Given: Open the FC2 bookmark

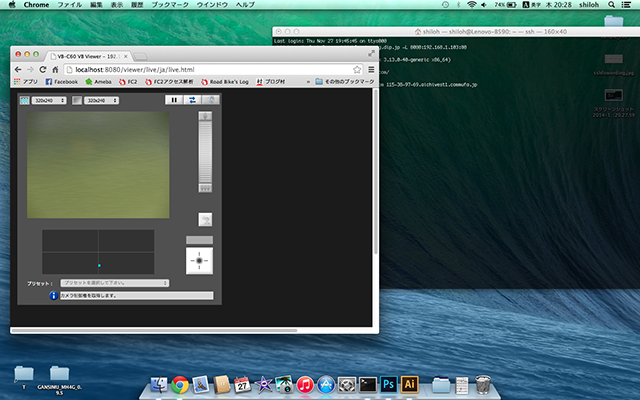Looking at the screenshot, I should [x=128, y=82].
